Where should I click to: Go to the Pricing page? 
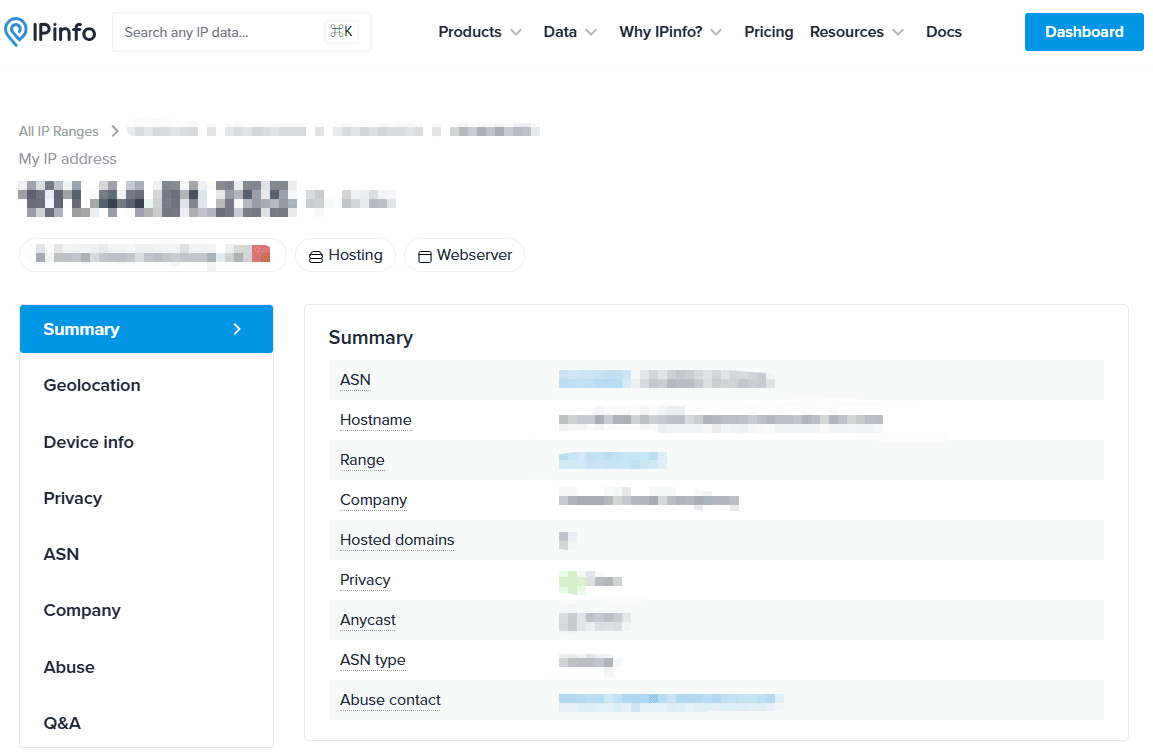768,32
